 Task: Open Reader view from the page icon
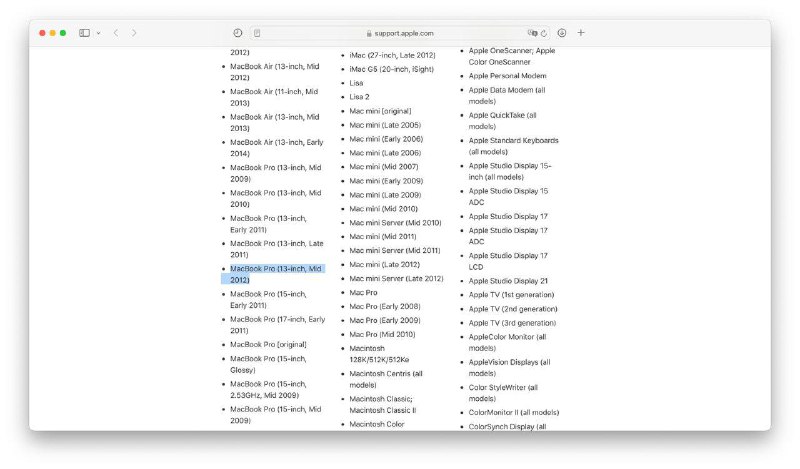click(257, 33)
